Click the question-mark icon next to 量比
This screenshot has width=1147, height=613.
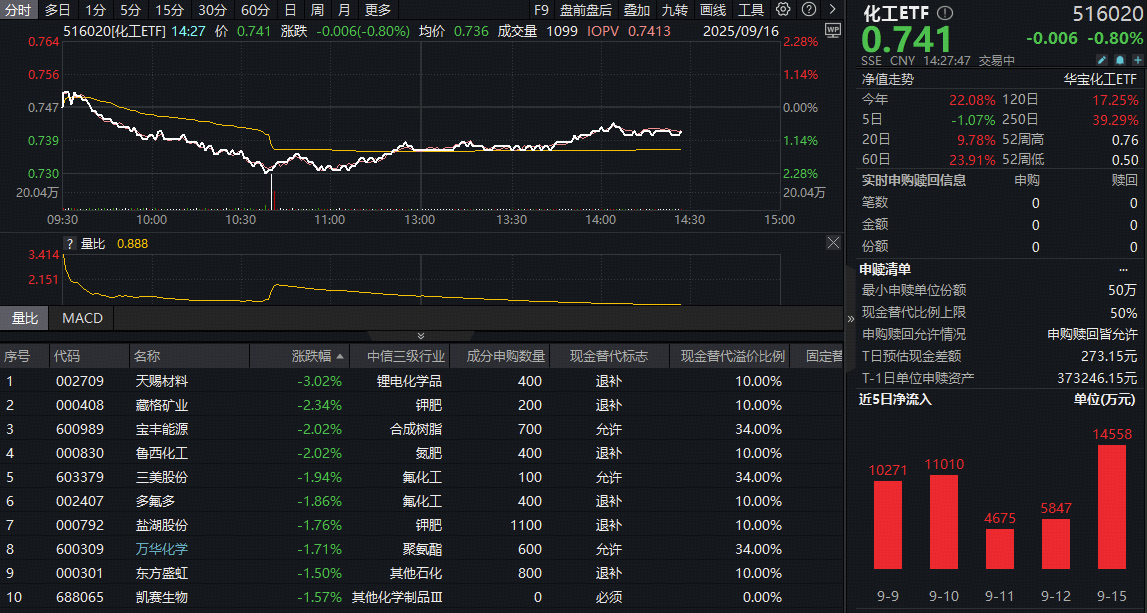(68, 243)
